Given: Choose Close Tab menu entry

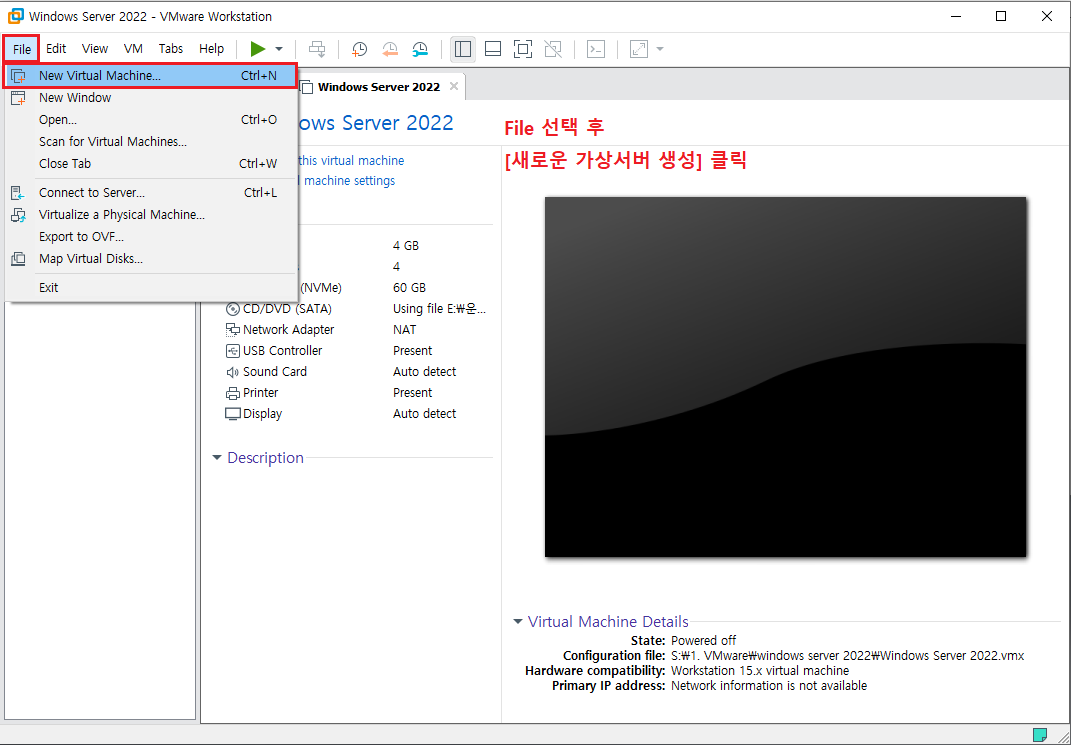Looking at the screenshot, I should pyautogui.click(x=151, y=163).
